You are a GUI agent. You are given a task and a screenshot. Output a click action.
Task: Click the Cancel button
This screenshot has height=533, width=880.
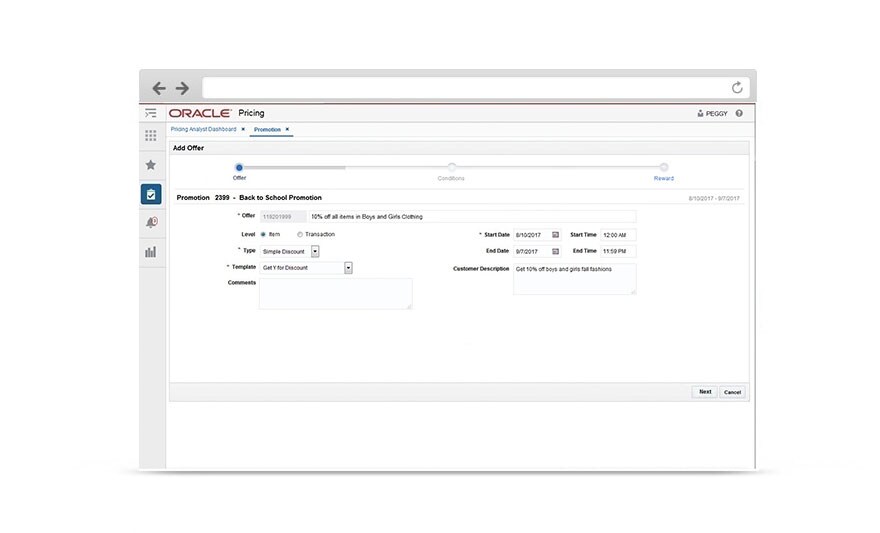tap(732, 392)
